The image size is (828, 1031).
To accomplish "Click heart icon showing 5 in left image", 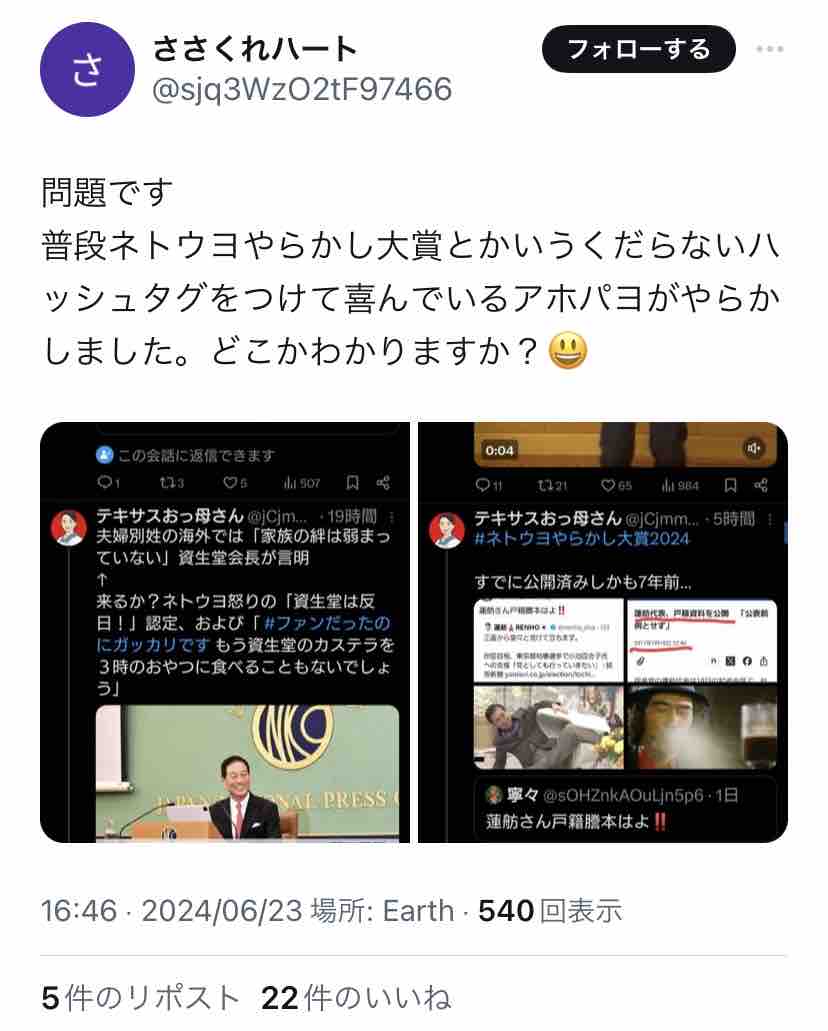I will [x=230, y=483].
